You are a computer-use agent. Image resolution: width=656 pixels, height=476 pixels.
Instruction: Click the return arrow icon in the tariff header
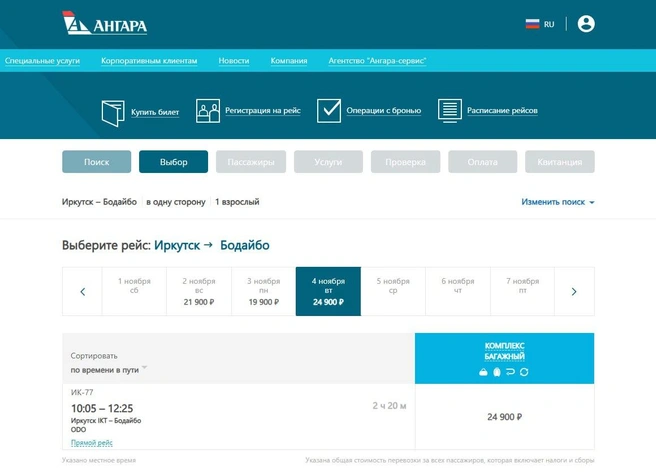(510, 371)
